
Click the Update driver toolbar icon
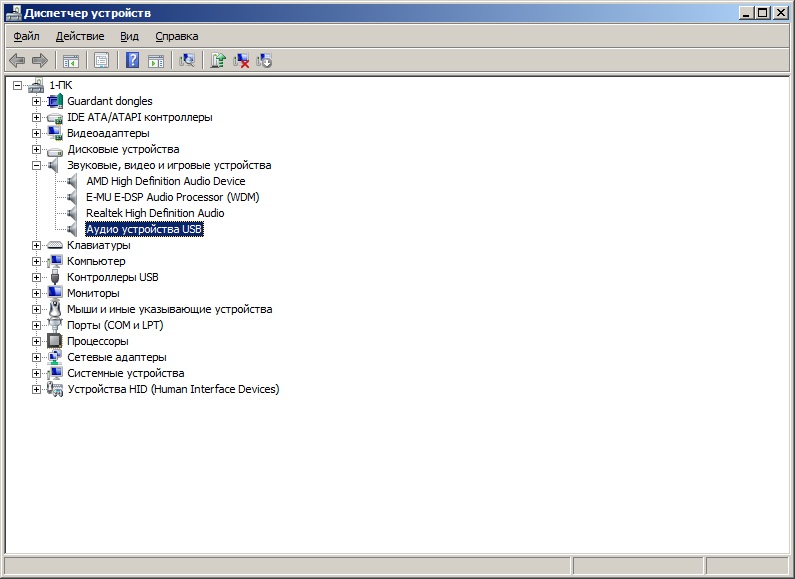[x=217, y=61]
